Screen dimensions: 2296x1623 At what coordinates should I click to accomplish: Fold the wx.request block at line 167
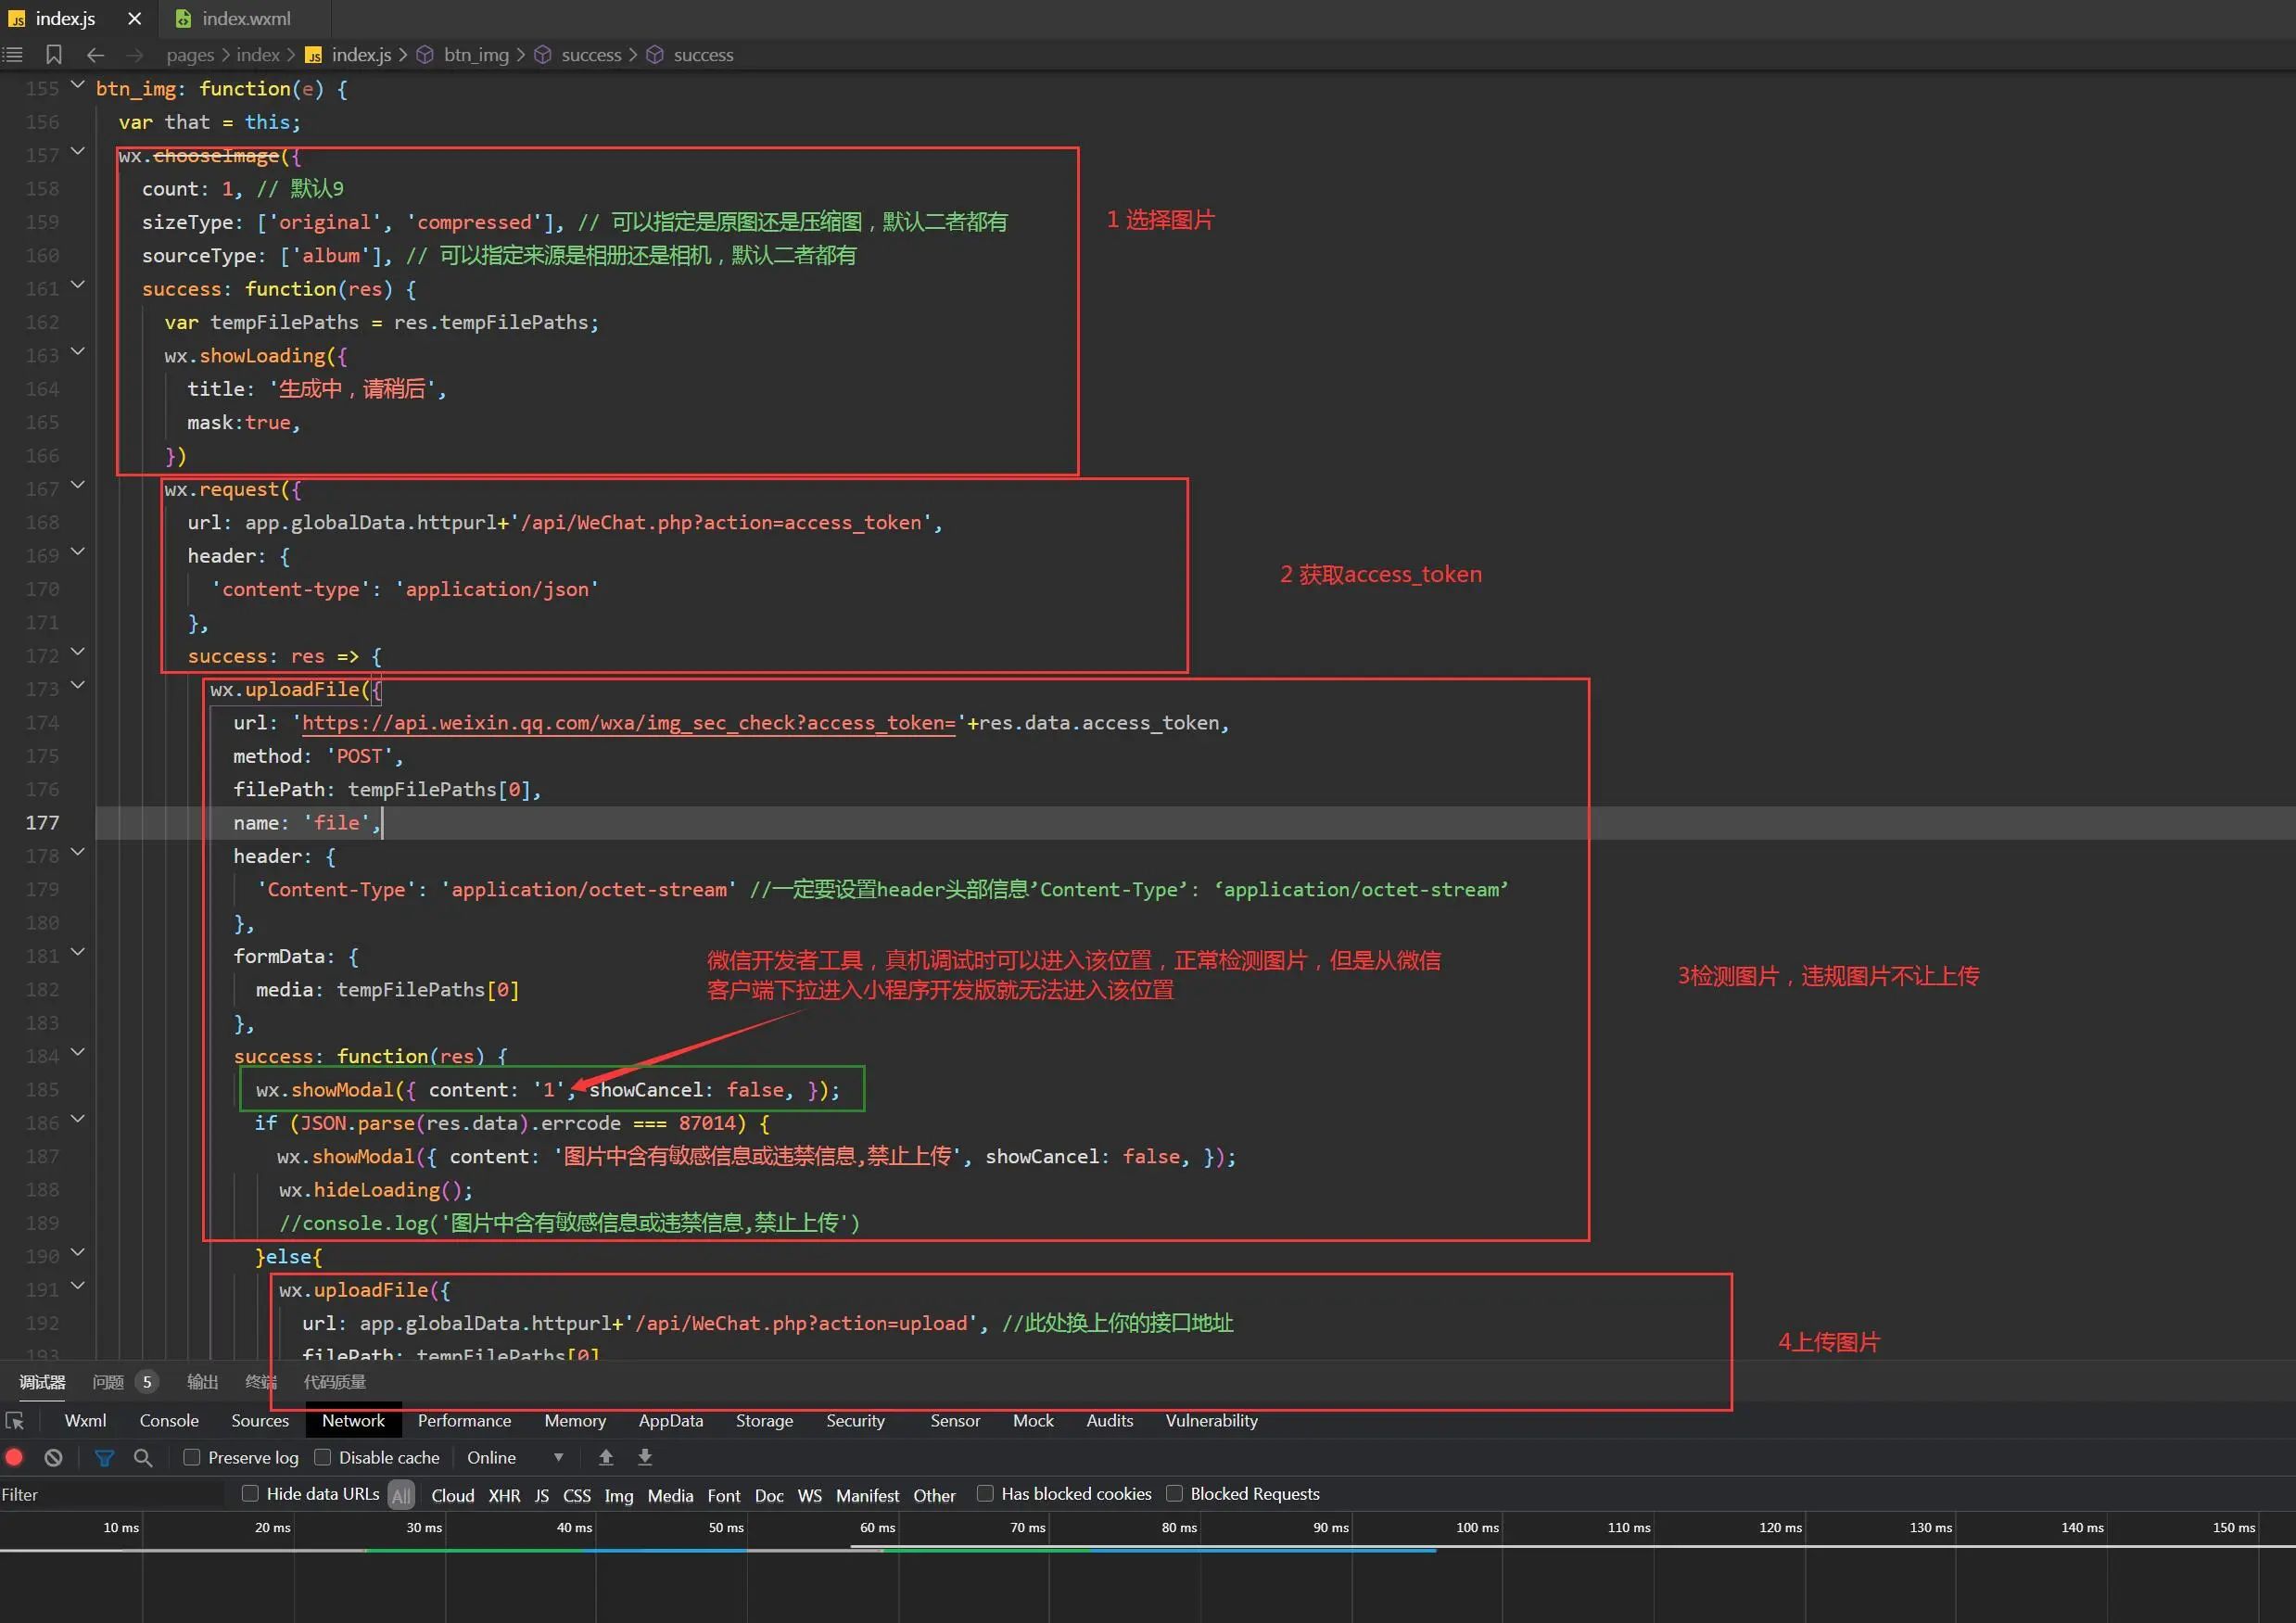(x=78, y=485)
